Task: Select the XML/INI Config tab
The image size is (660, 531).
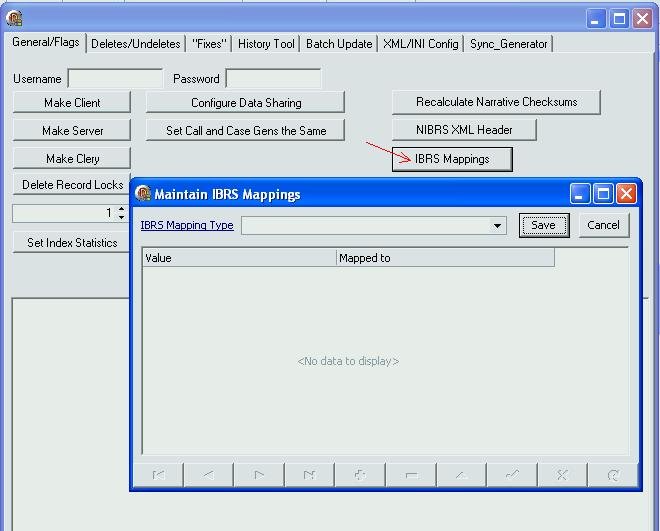Action: [x=420, y=44]
